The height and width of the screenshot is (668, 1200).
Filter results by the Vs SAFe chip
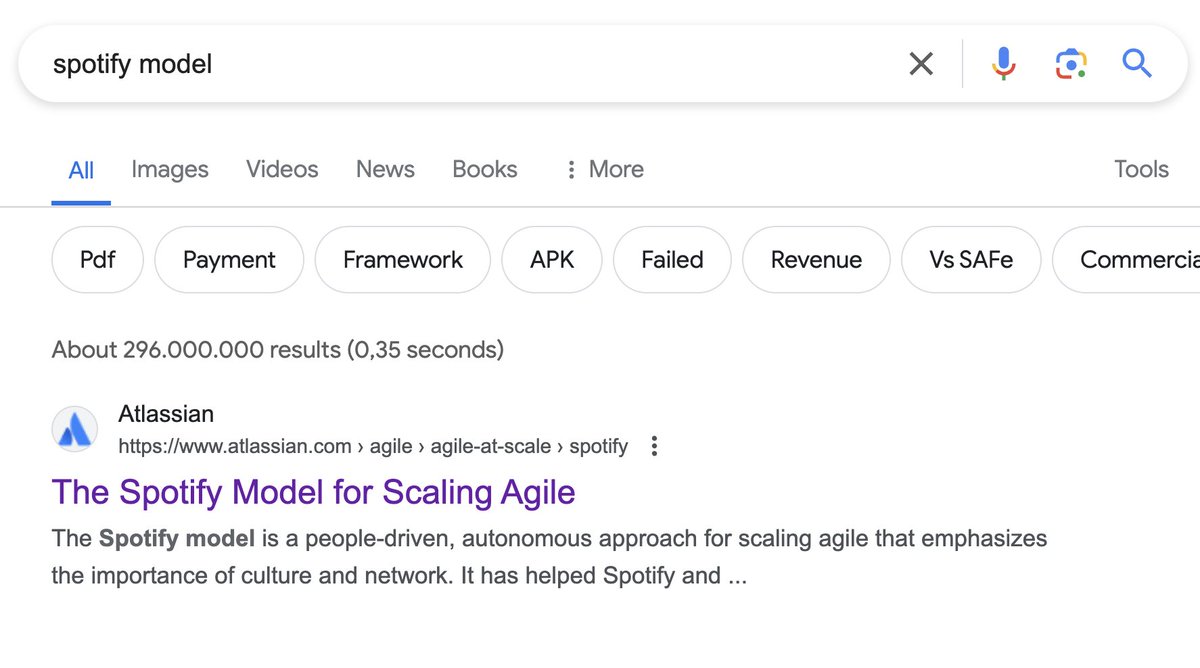pos(971,260)
